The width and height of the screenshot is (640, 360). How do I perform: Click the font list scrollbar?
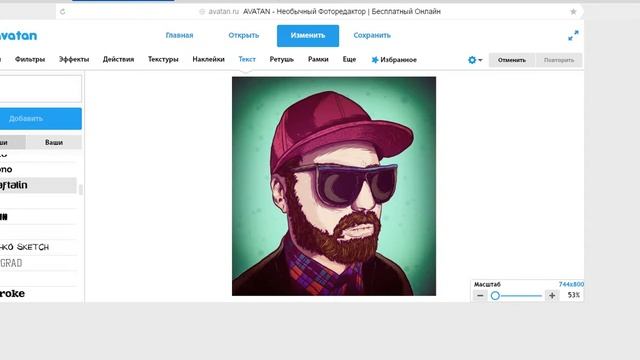pos(80,189)
